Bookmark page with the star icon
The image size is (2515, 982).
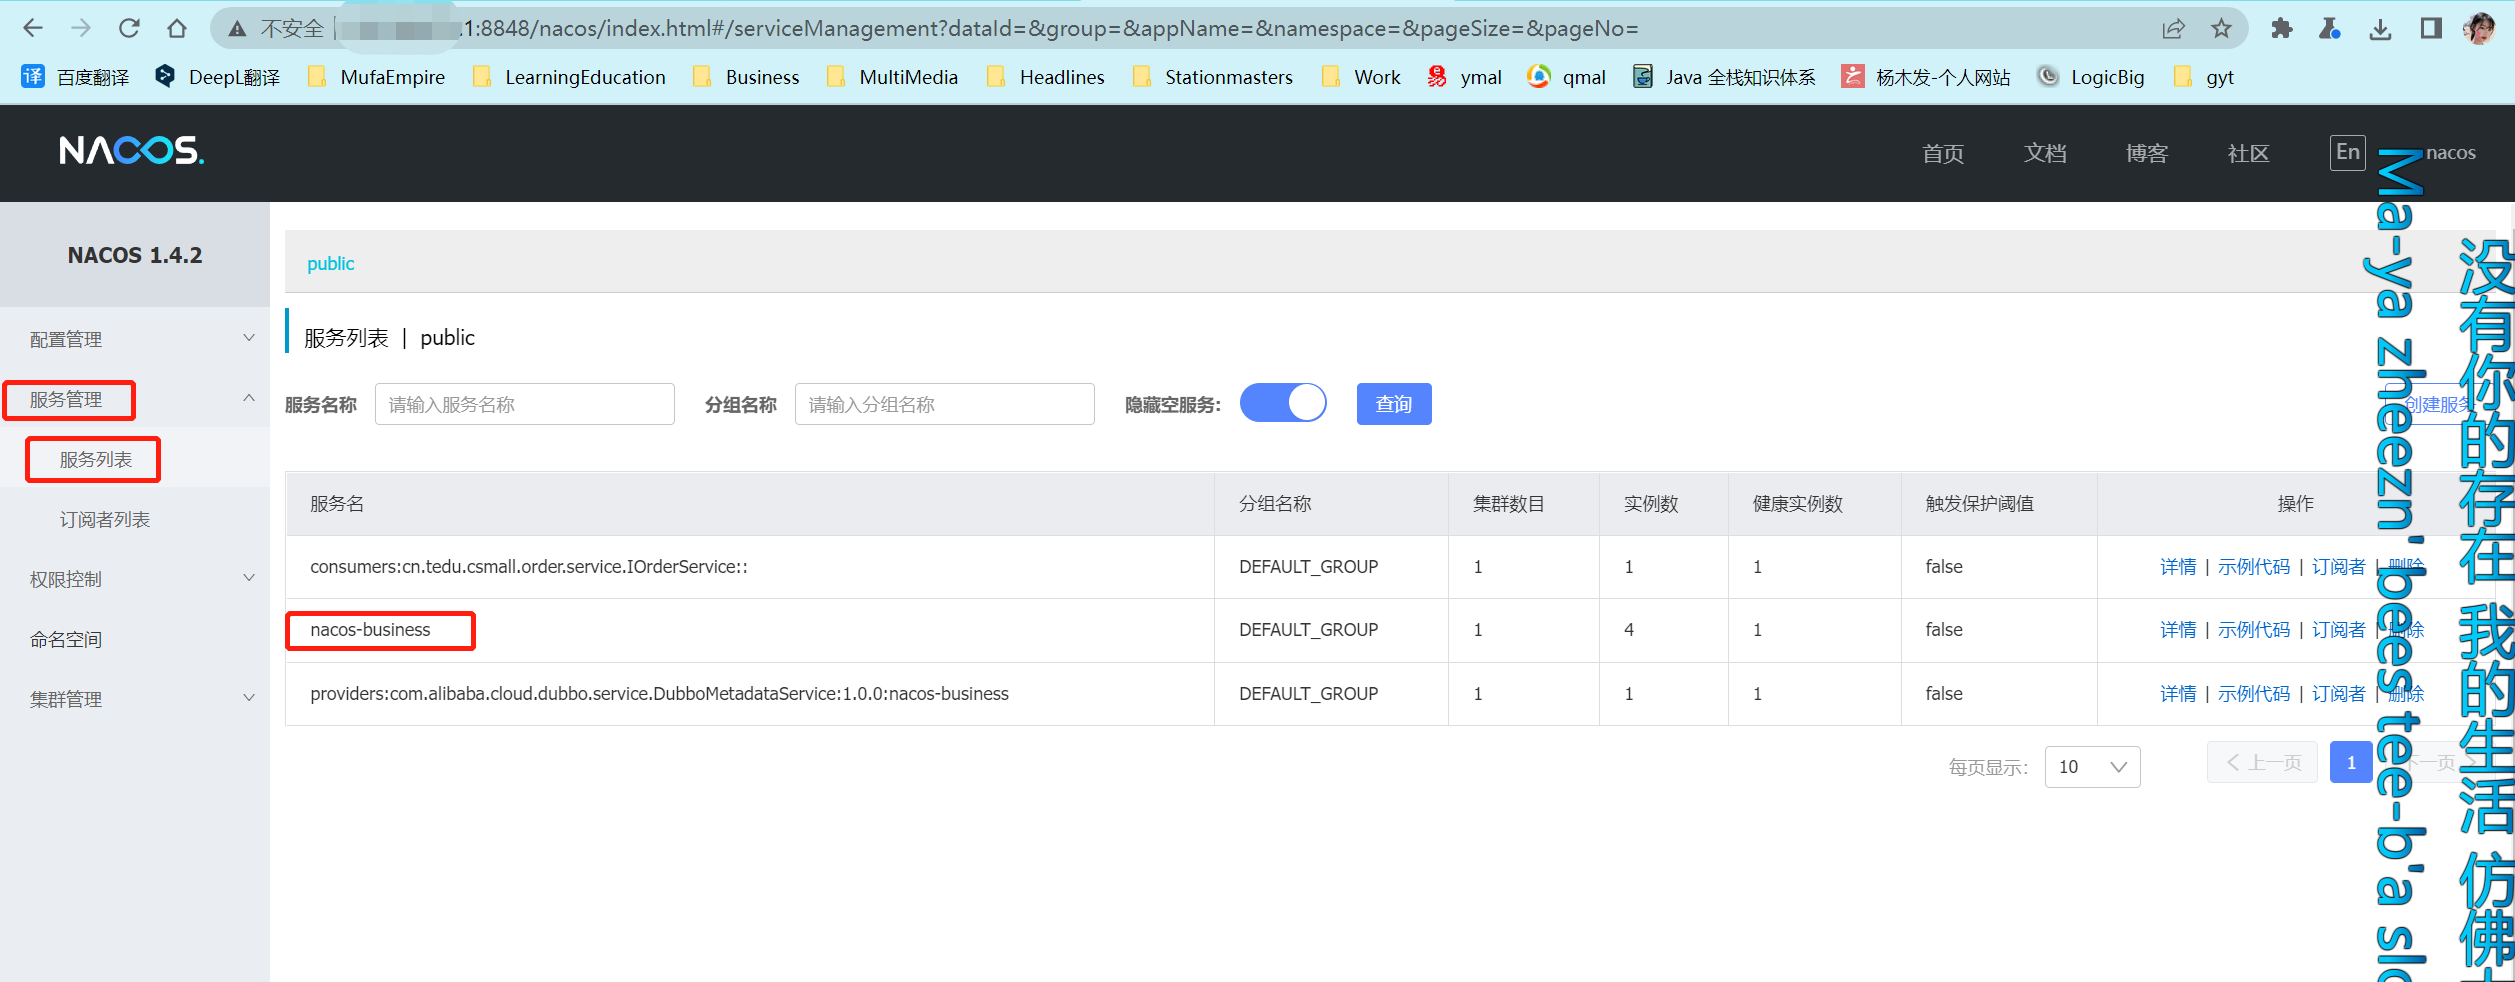[2221, 29]
